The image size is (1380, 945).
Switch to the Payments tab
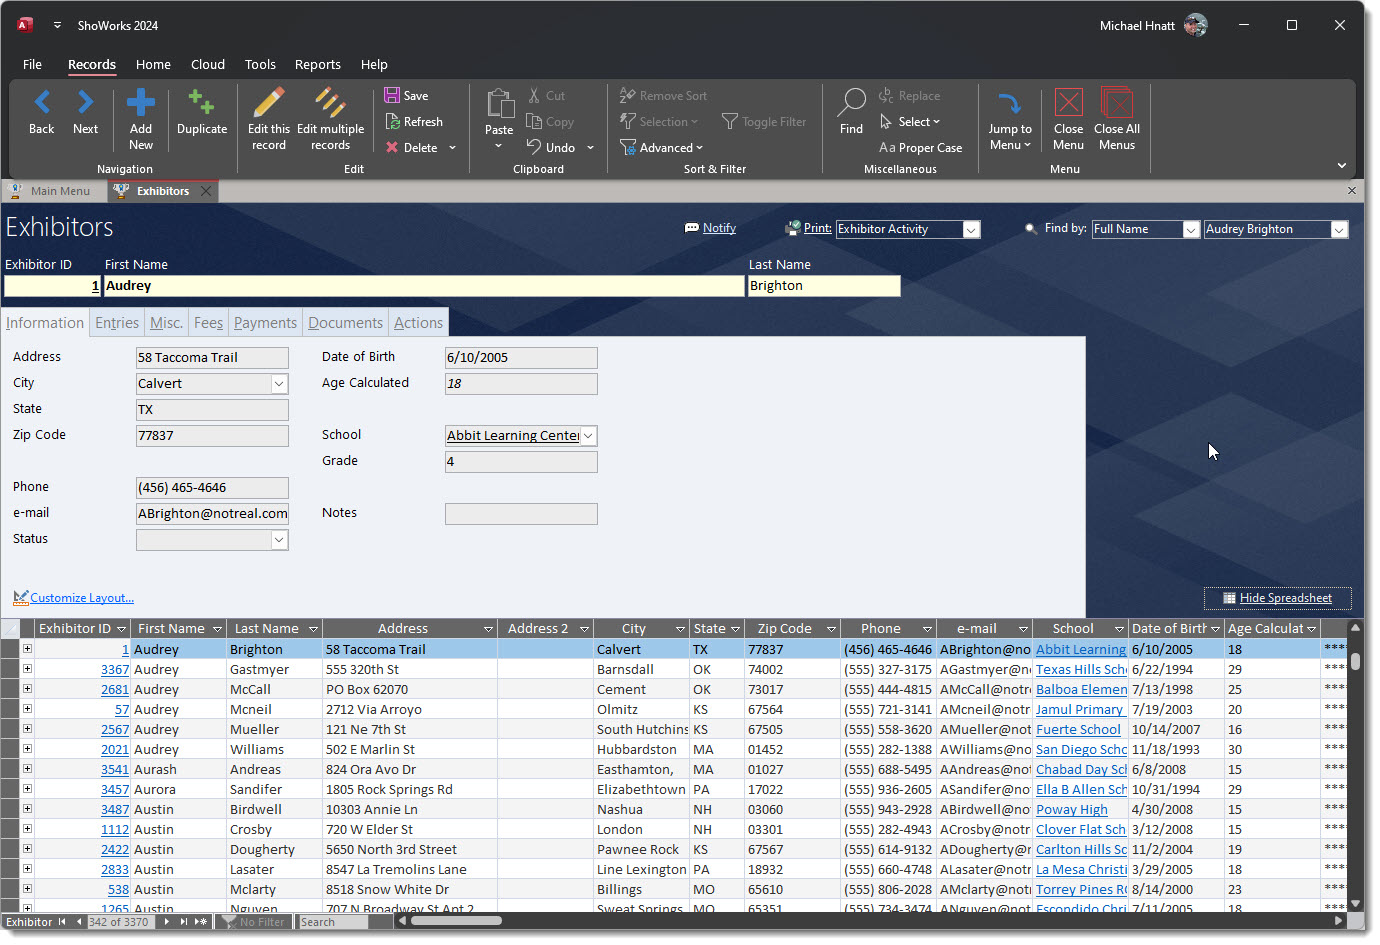[x=265, y=323]
